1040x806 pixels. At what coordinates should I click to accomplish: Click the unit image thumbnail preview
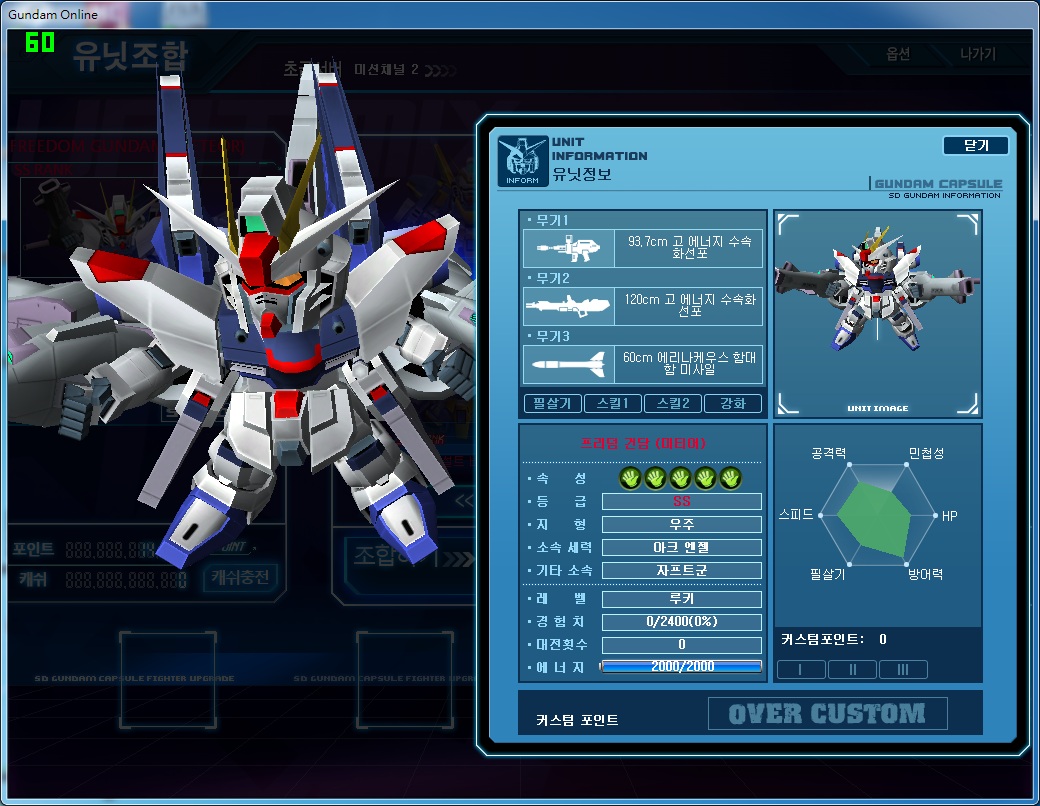(x=878, y=314)
